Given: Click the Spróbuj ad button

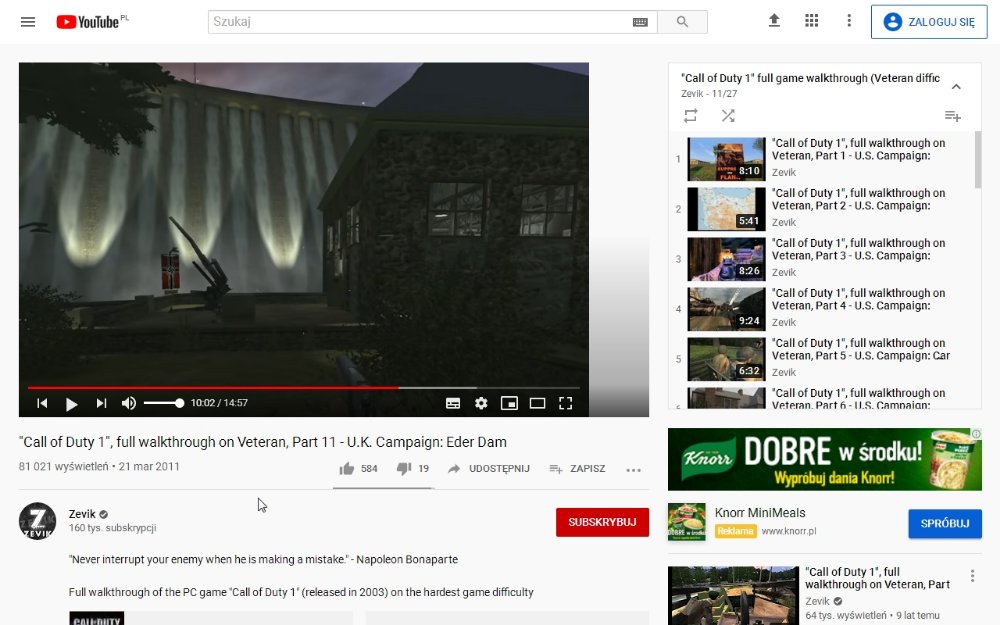Looking at the screenshot, I should [x=945, y=524].
